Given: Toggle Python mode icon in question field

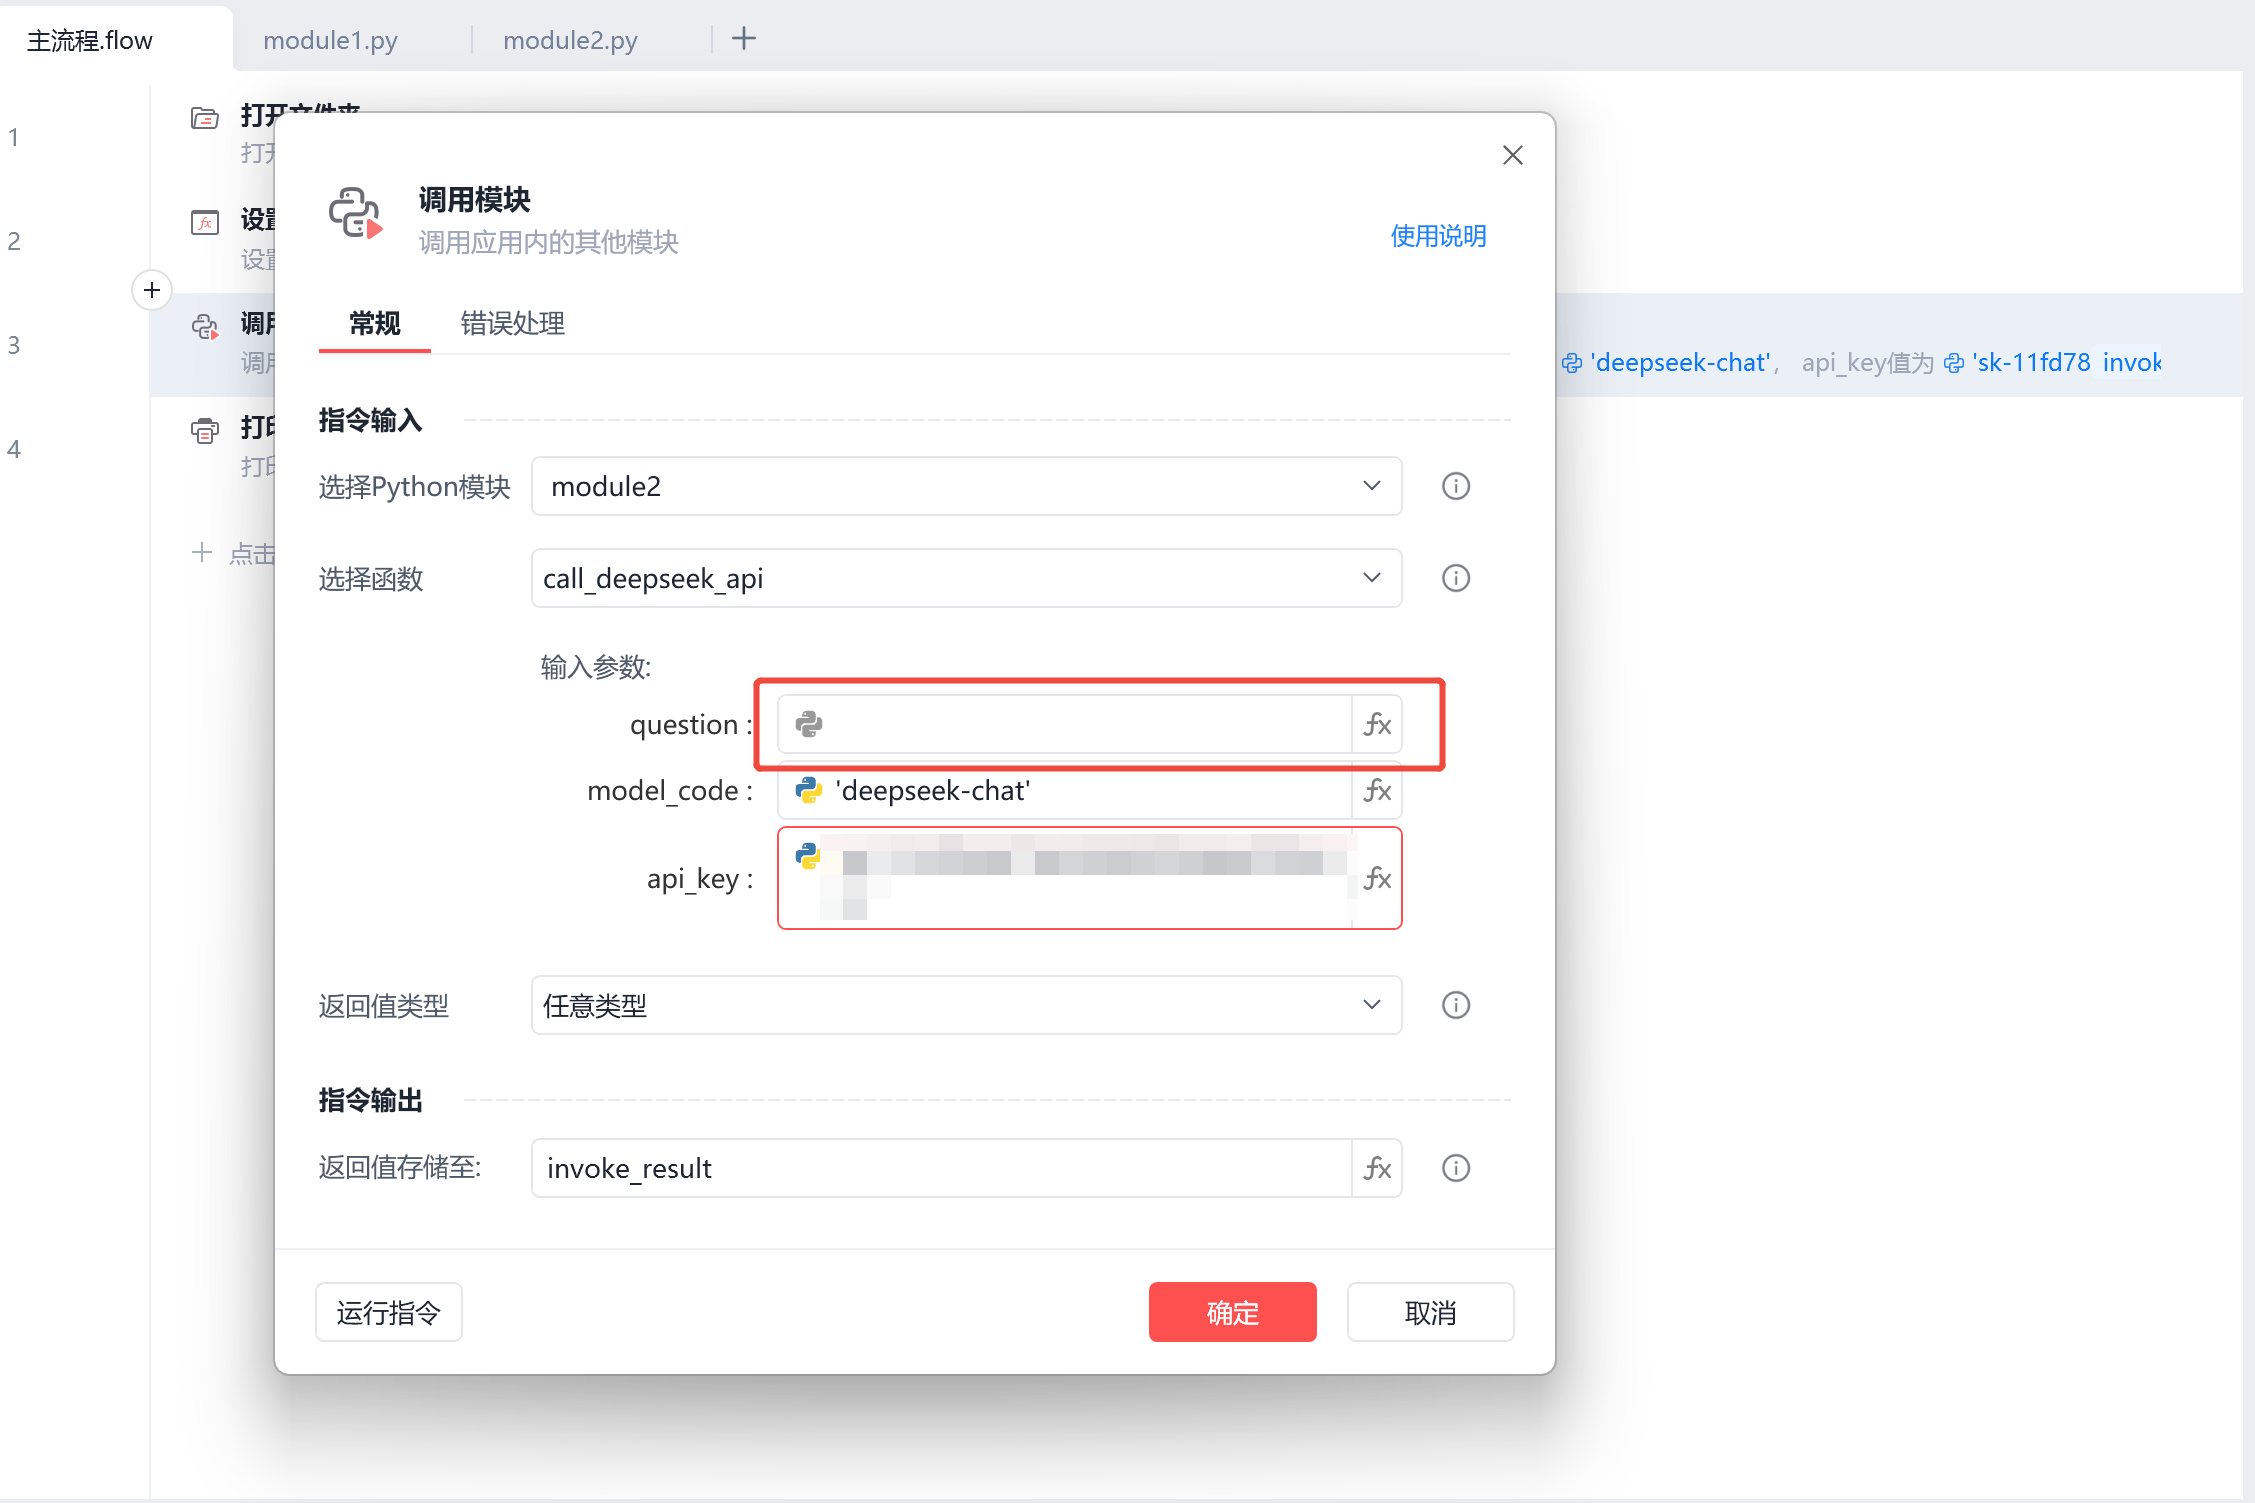Looking at the screenshot, I should [x=808, y=724].
